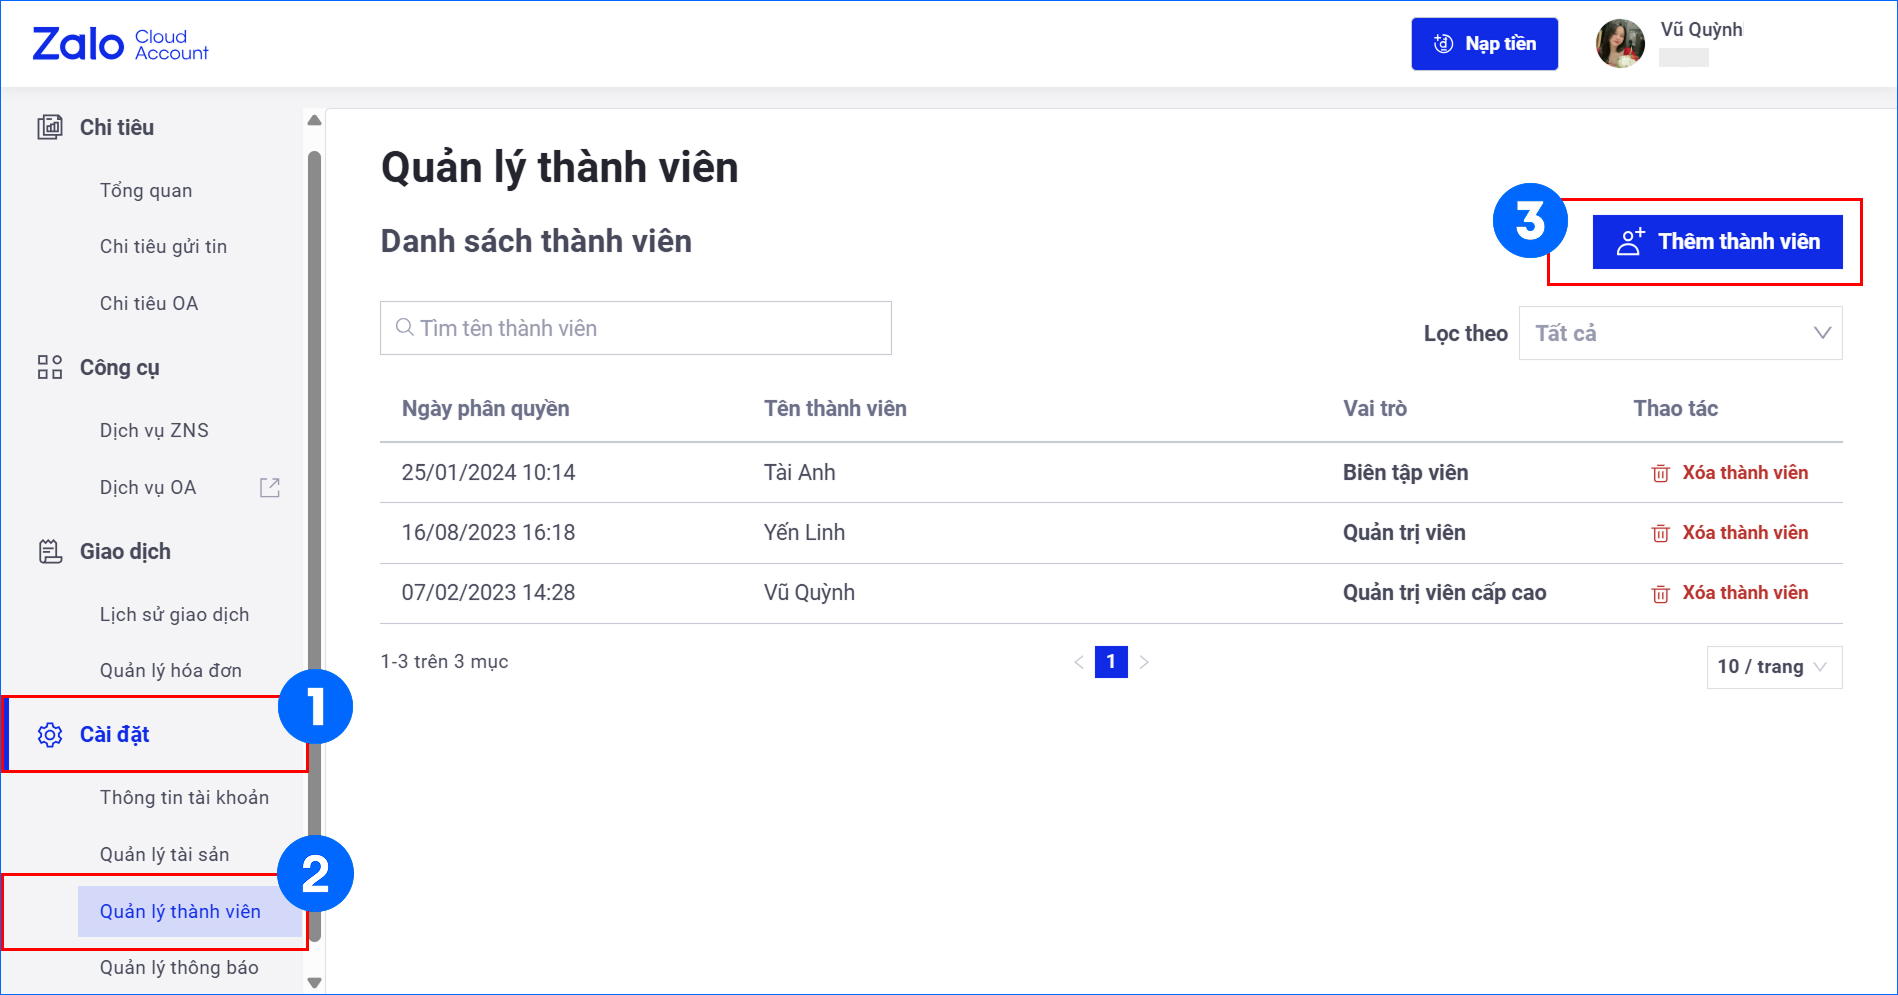Open the external link icon beside Dịch vụ OA
The height and width of the screenshot is (995, 1898).
coord(270,487)
